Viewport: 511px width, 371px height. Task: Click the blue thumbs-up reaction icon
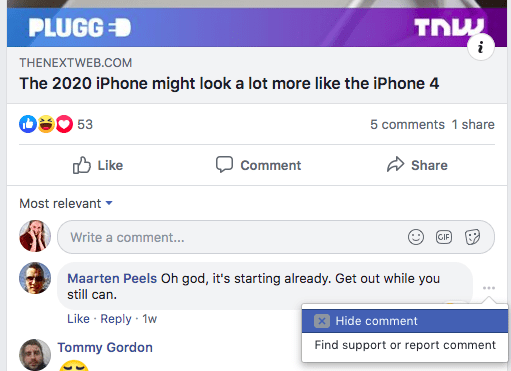click(28, 124)
